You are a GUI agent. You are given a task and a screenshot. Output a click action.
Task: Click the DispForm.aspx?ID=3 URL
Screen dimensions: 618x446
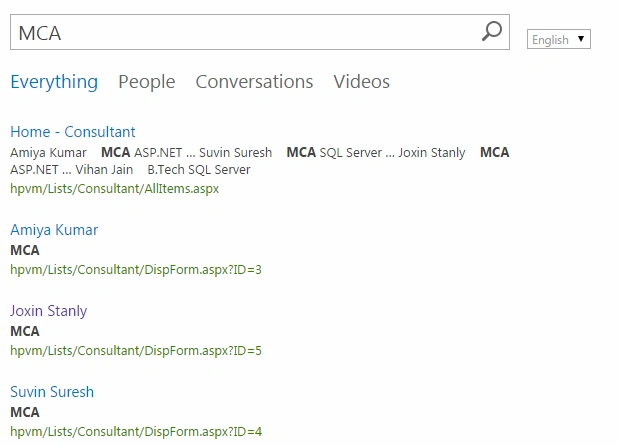[136, 270]
